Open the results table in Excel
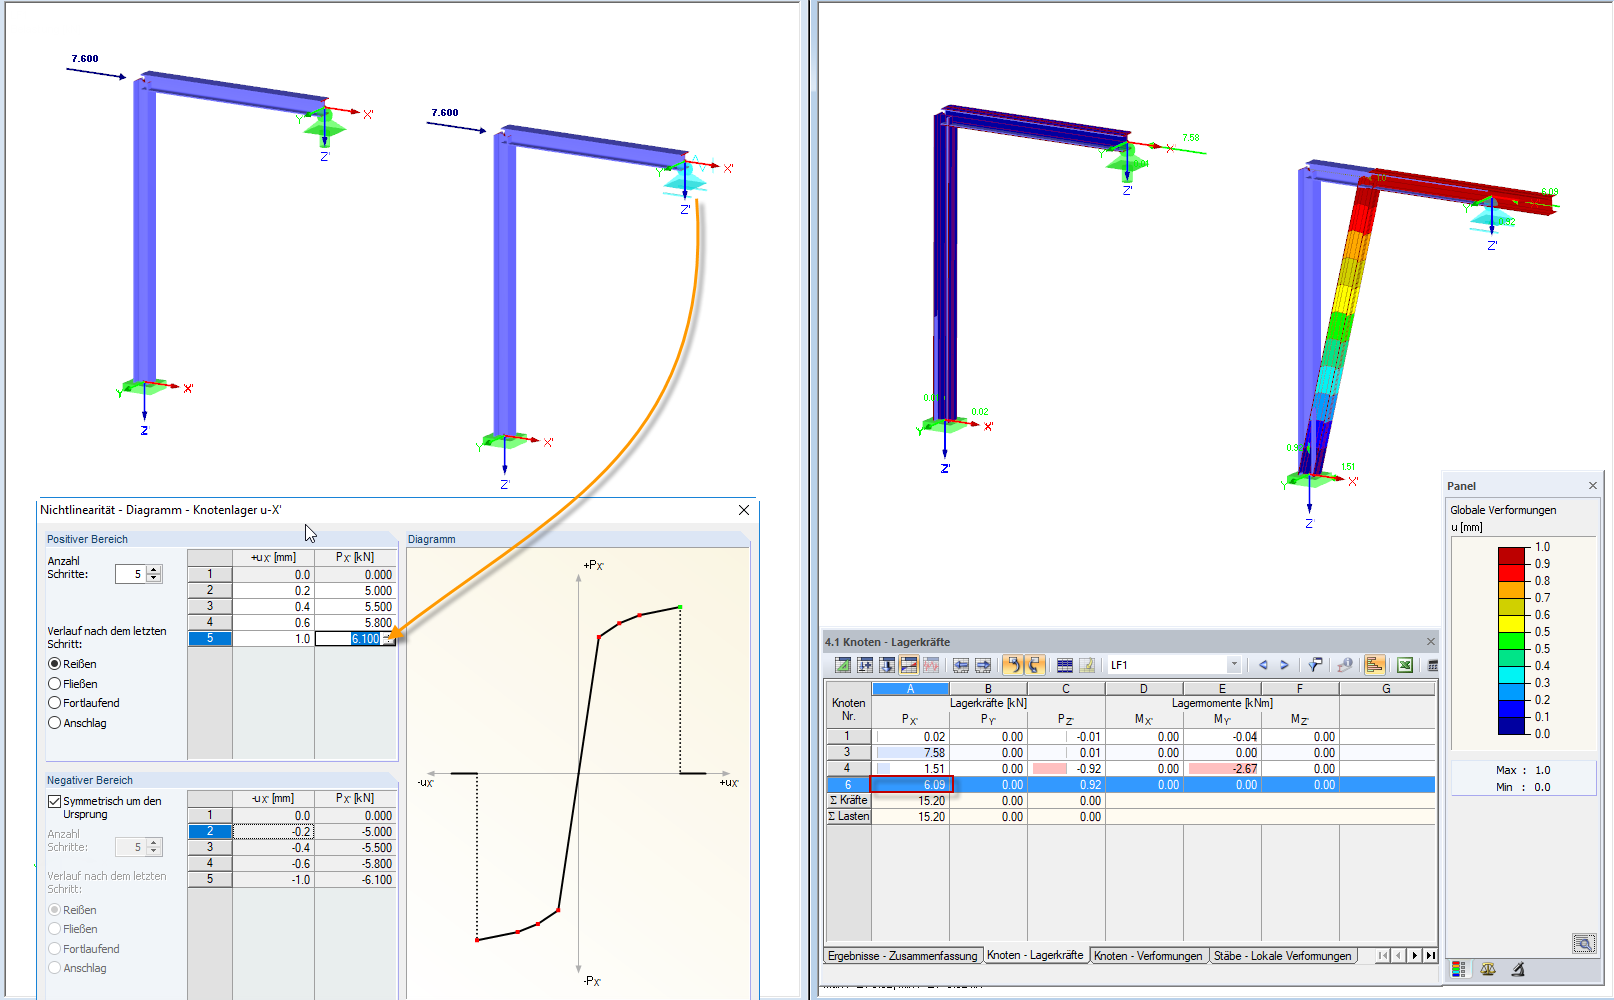Screen dimensions: 1614x1000 [x=1404, y=666]
